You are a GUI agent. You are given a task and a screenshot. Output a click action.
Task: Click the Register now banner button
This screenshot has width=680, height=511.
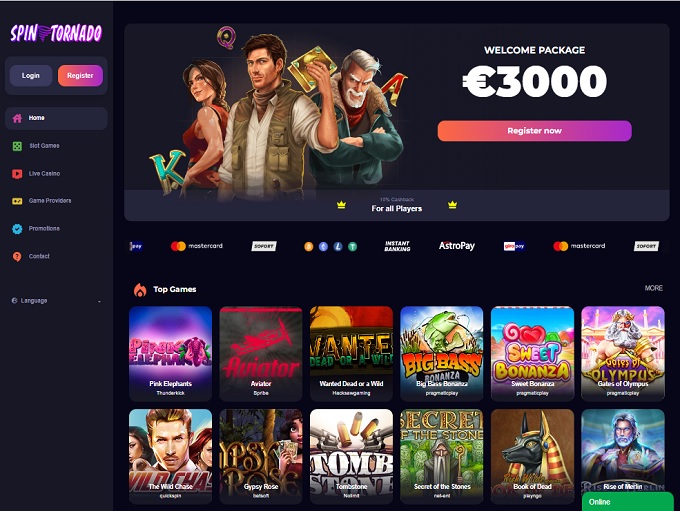tap(534, 131)
